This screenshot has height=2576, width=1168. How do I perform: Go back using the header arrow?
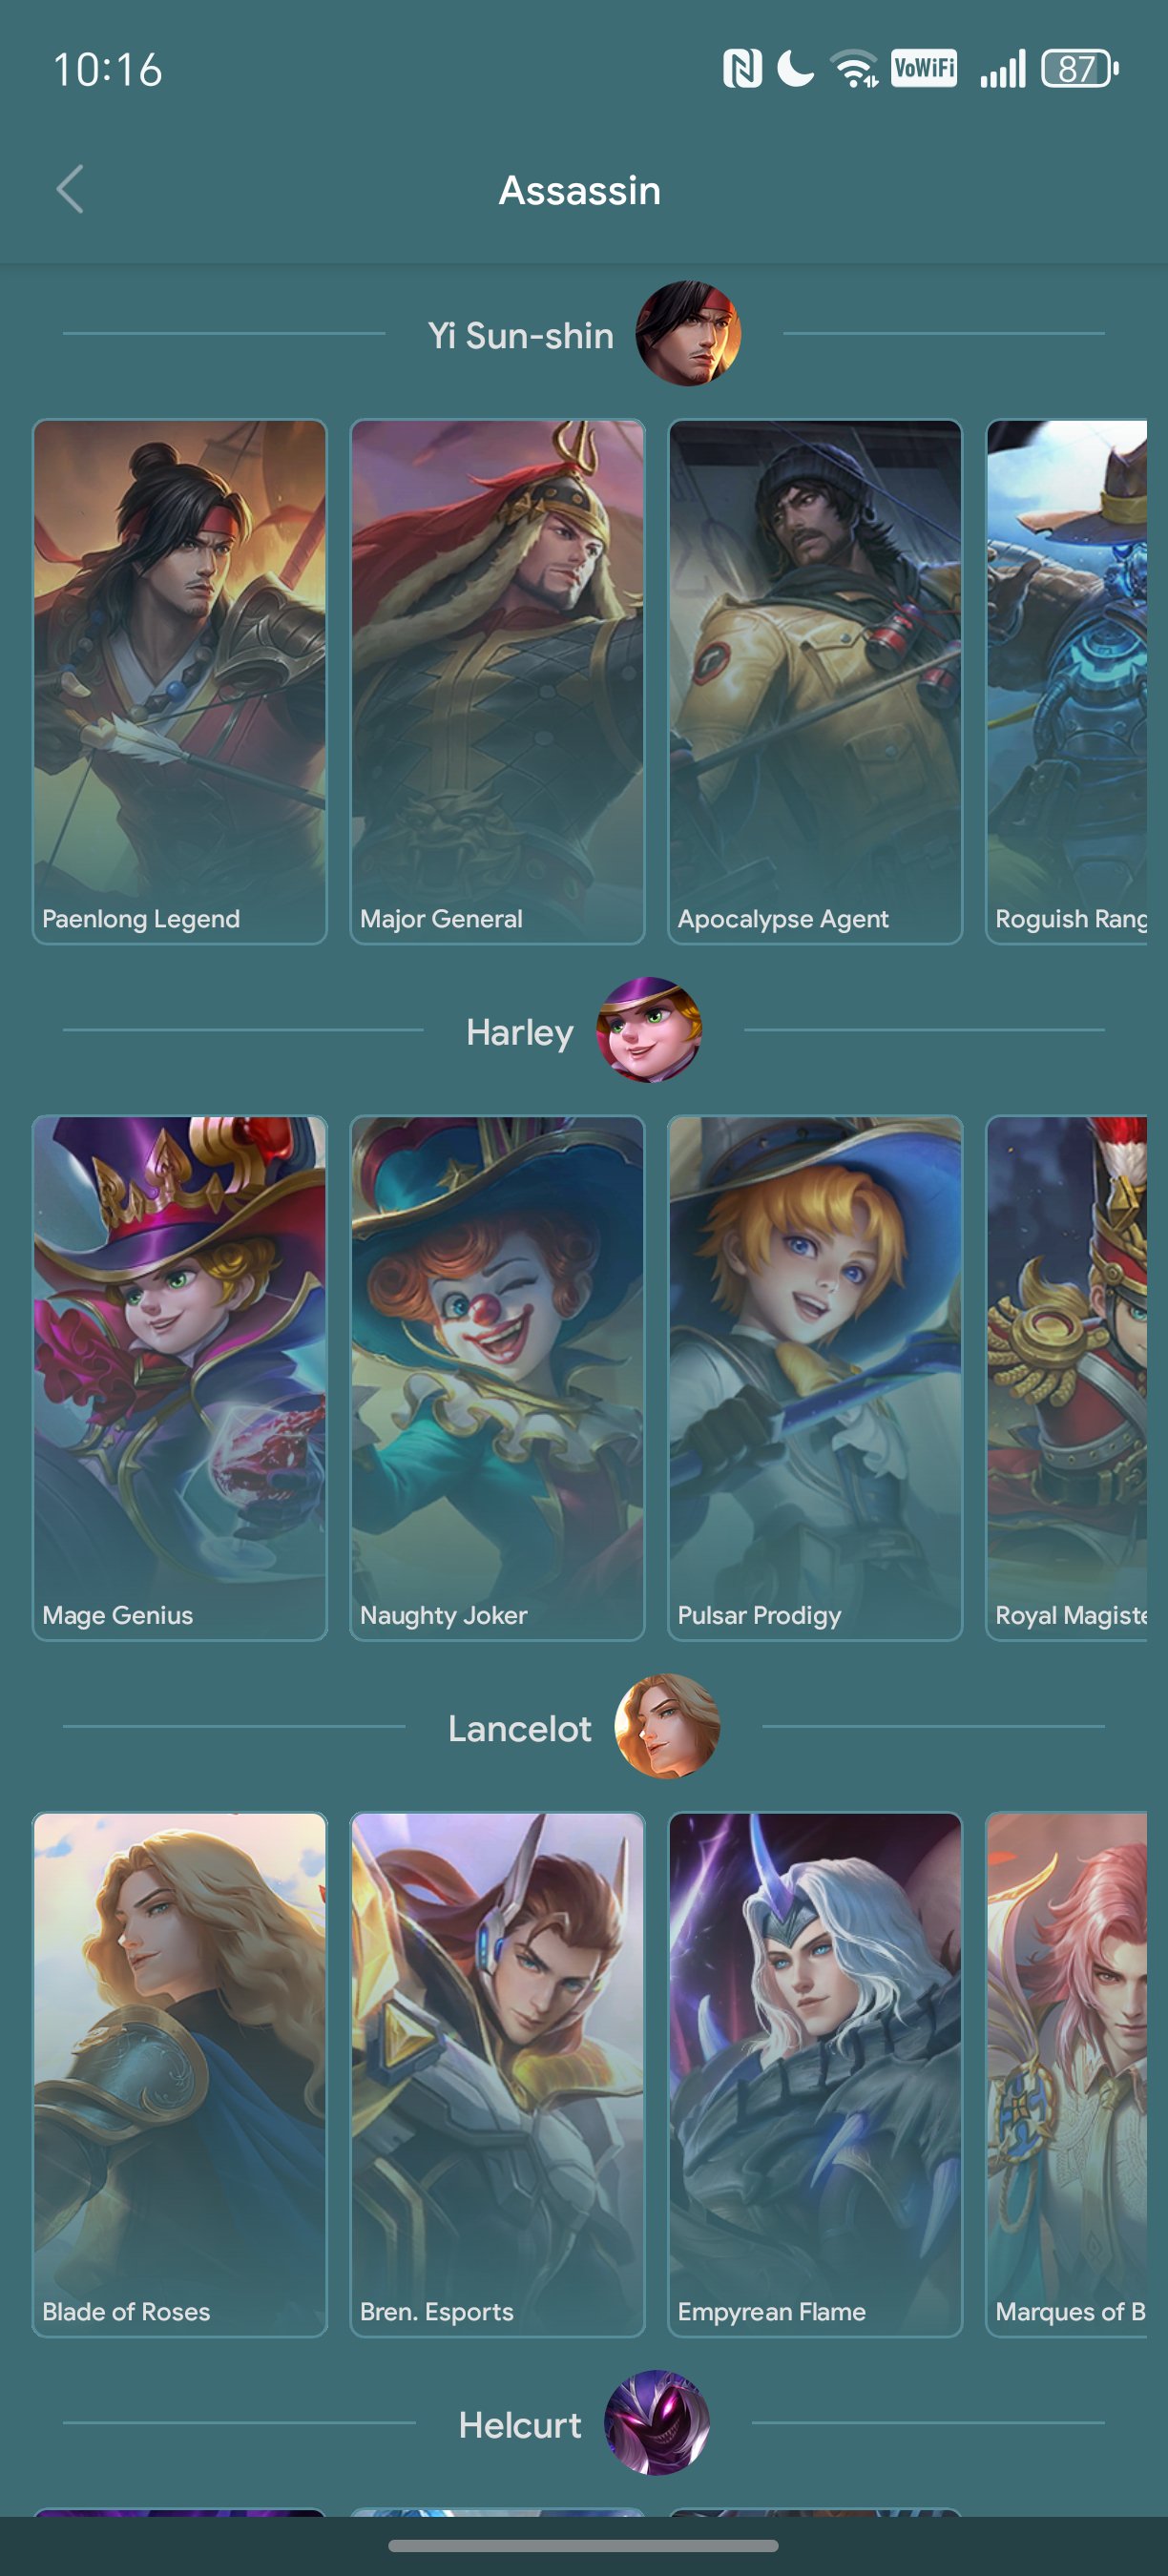[x=70, y=189]
